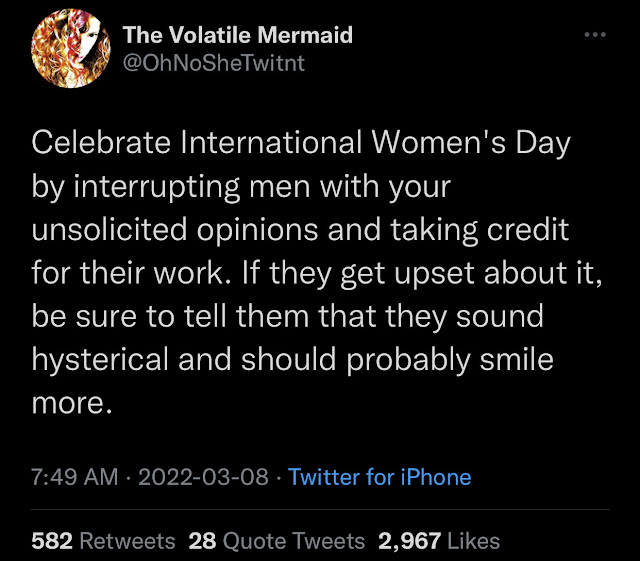Click the retweet count number 582
Image resolution: width=640 pixels, height=561 pixels.
[x=52, y=541]
